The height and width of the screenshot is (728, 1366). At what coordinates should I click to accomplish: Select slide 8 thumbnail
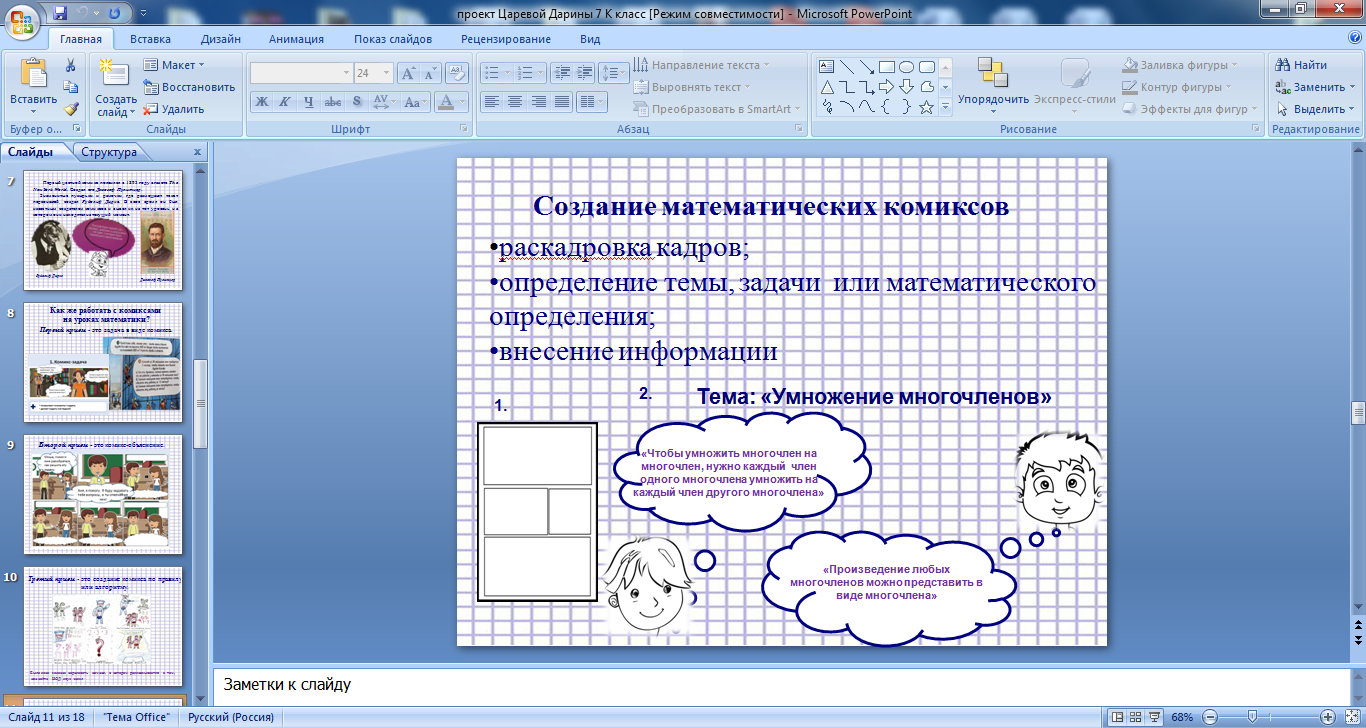point(103,362)
